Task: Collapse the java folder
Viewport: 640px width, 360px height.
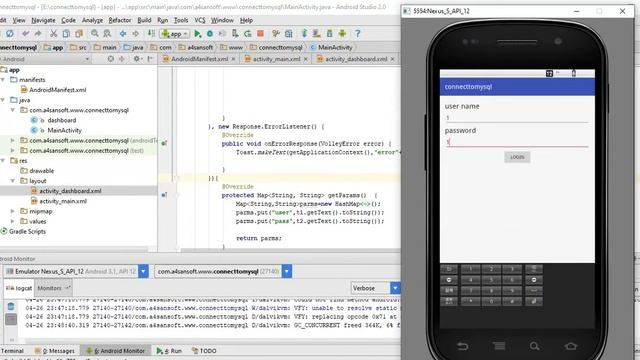Action: [x=3, y=100]
